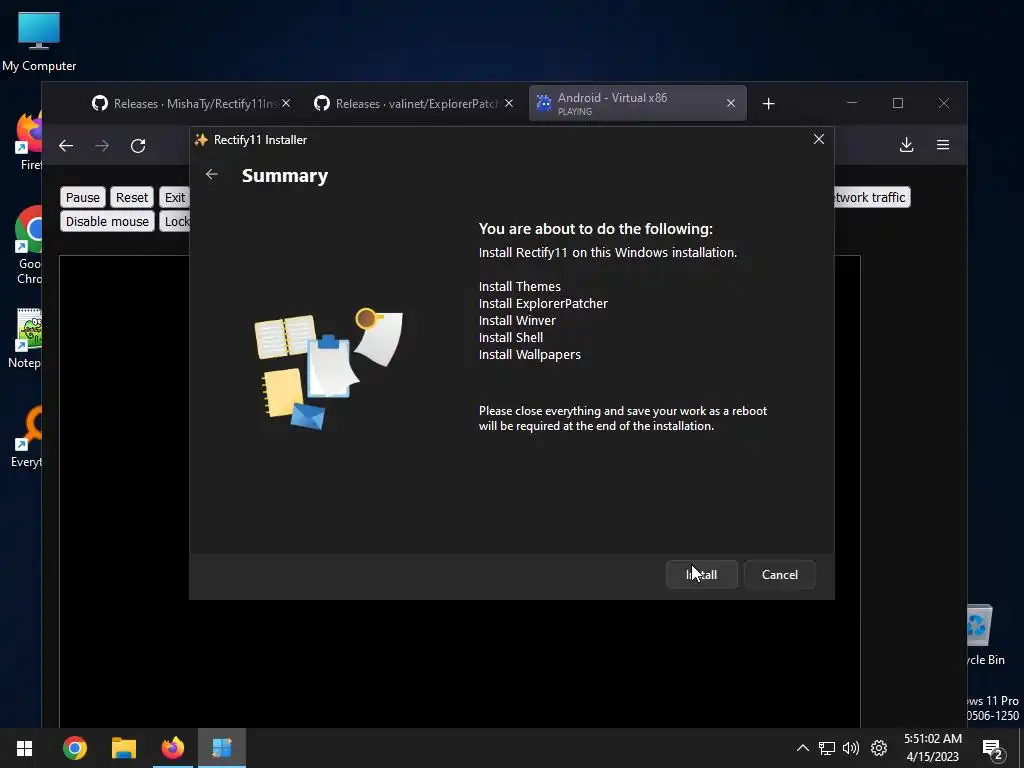The height and width of the screenshot is (768, 1024).
Task: Close the Rectify11 Installer dialog
Action: 819,139
